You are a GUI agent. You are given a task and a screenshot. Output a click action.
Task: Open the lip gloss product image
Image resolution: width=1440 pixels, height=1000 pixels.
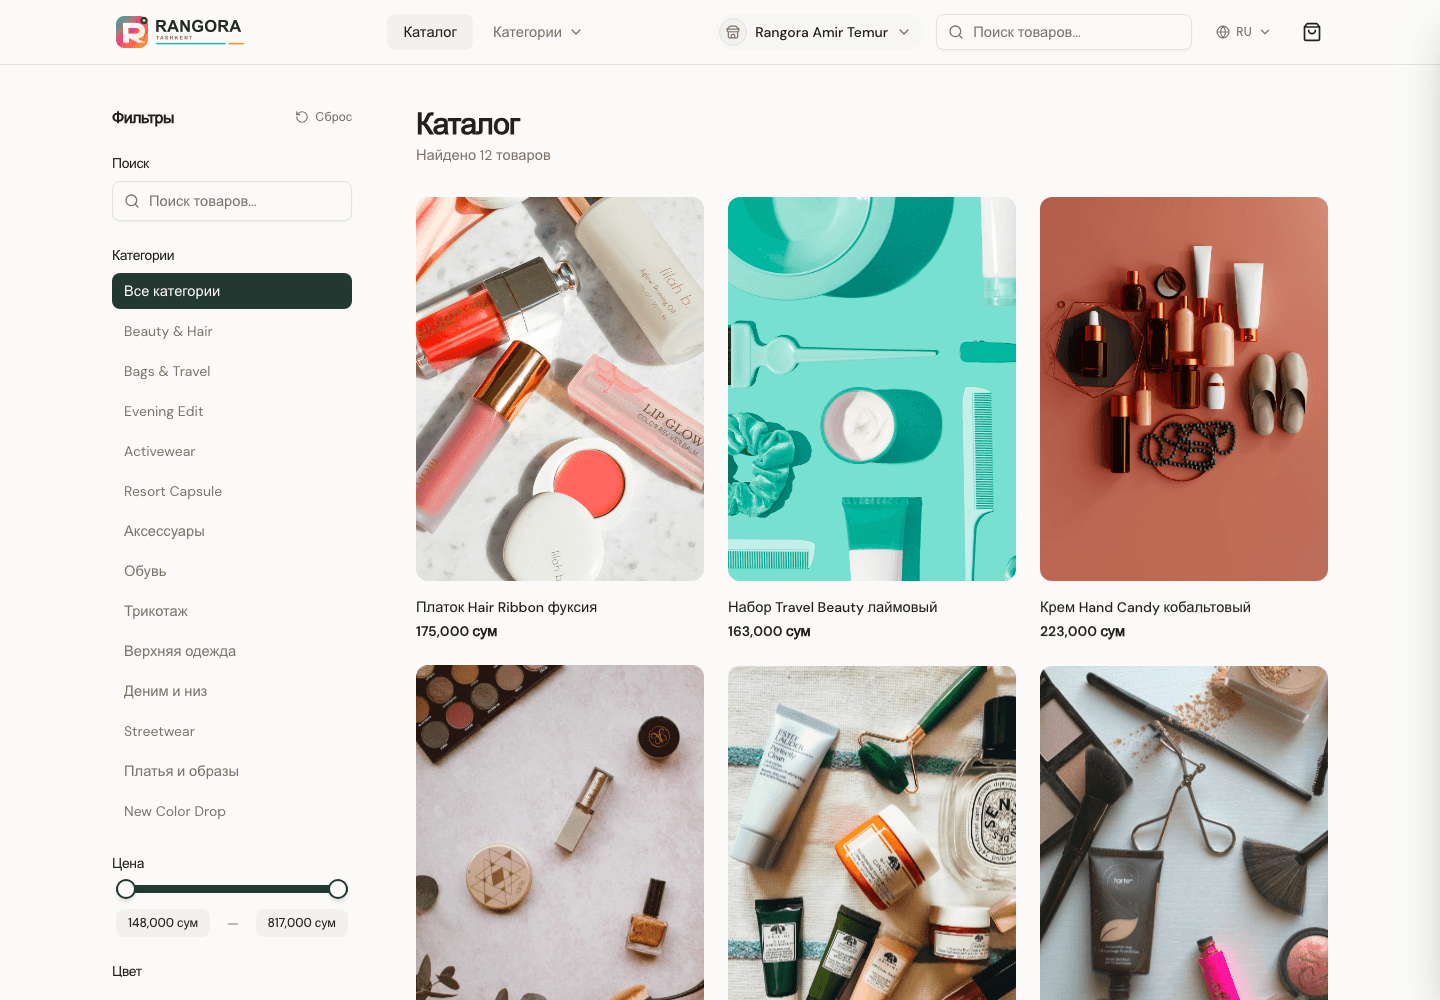560,389
